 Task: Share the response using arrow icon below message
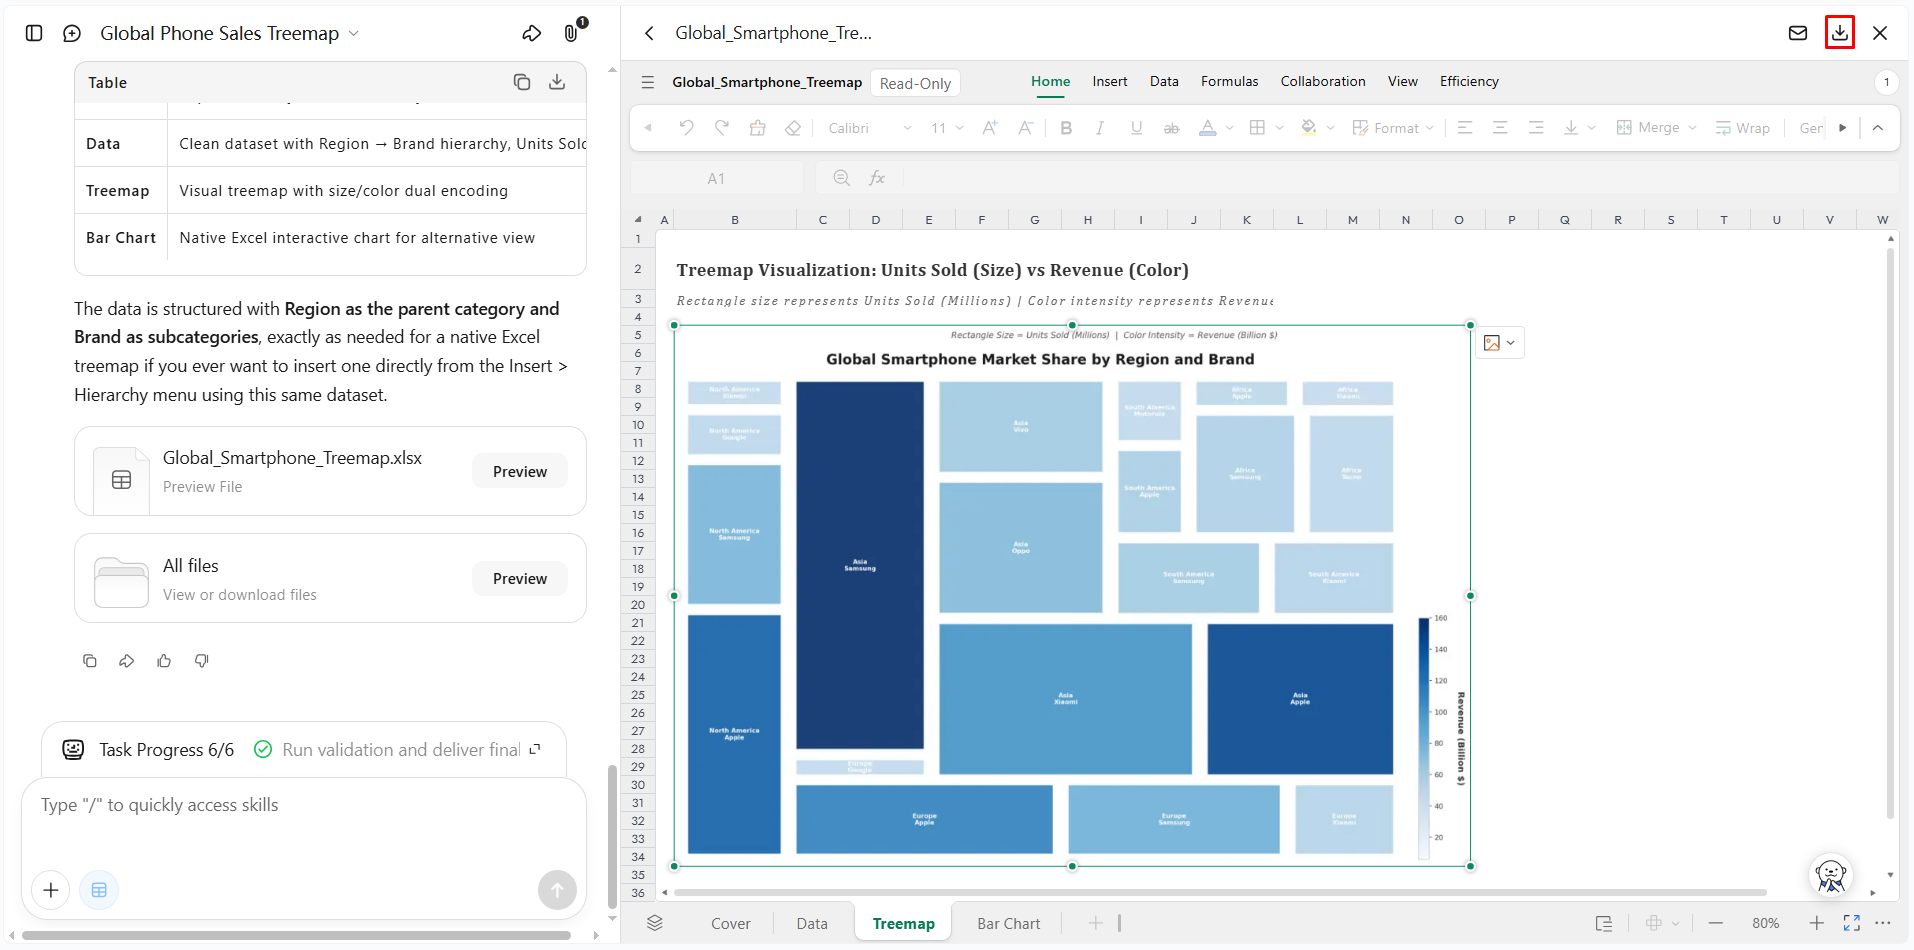click(127, 661)
